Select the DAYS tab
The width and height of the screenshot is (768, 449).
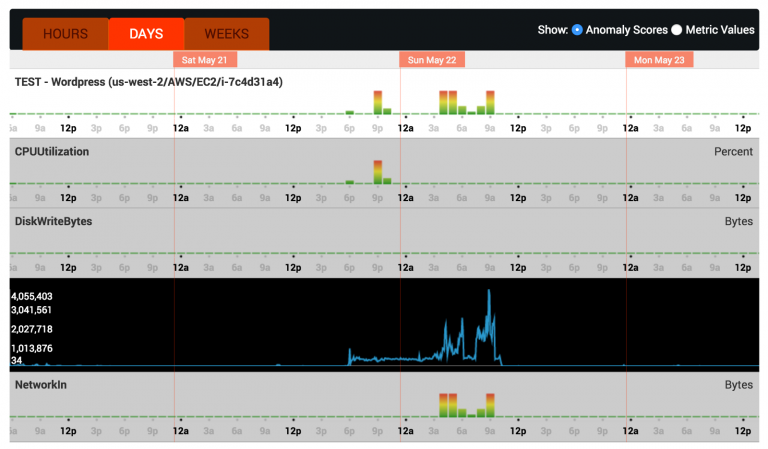[146, 34]
